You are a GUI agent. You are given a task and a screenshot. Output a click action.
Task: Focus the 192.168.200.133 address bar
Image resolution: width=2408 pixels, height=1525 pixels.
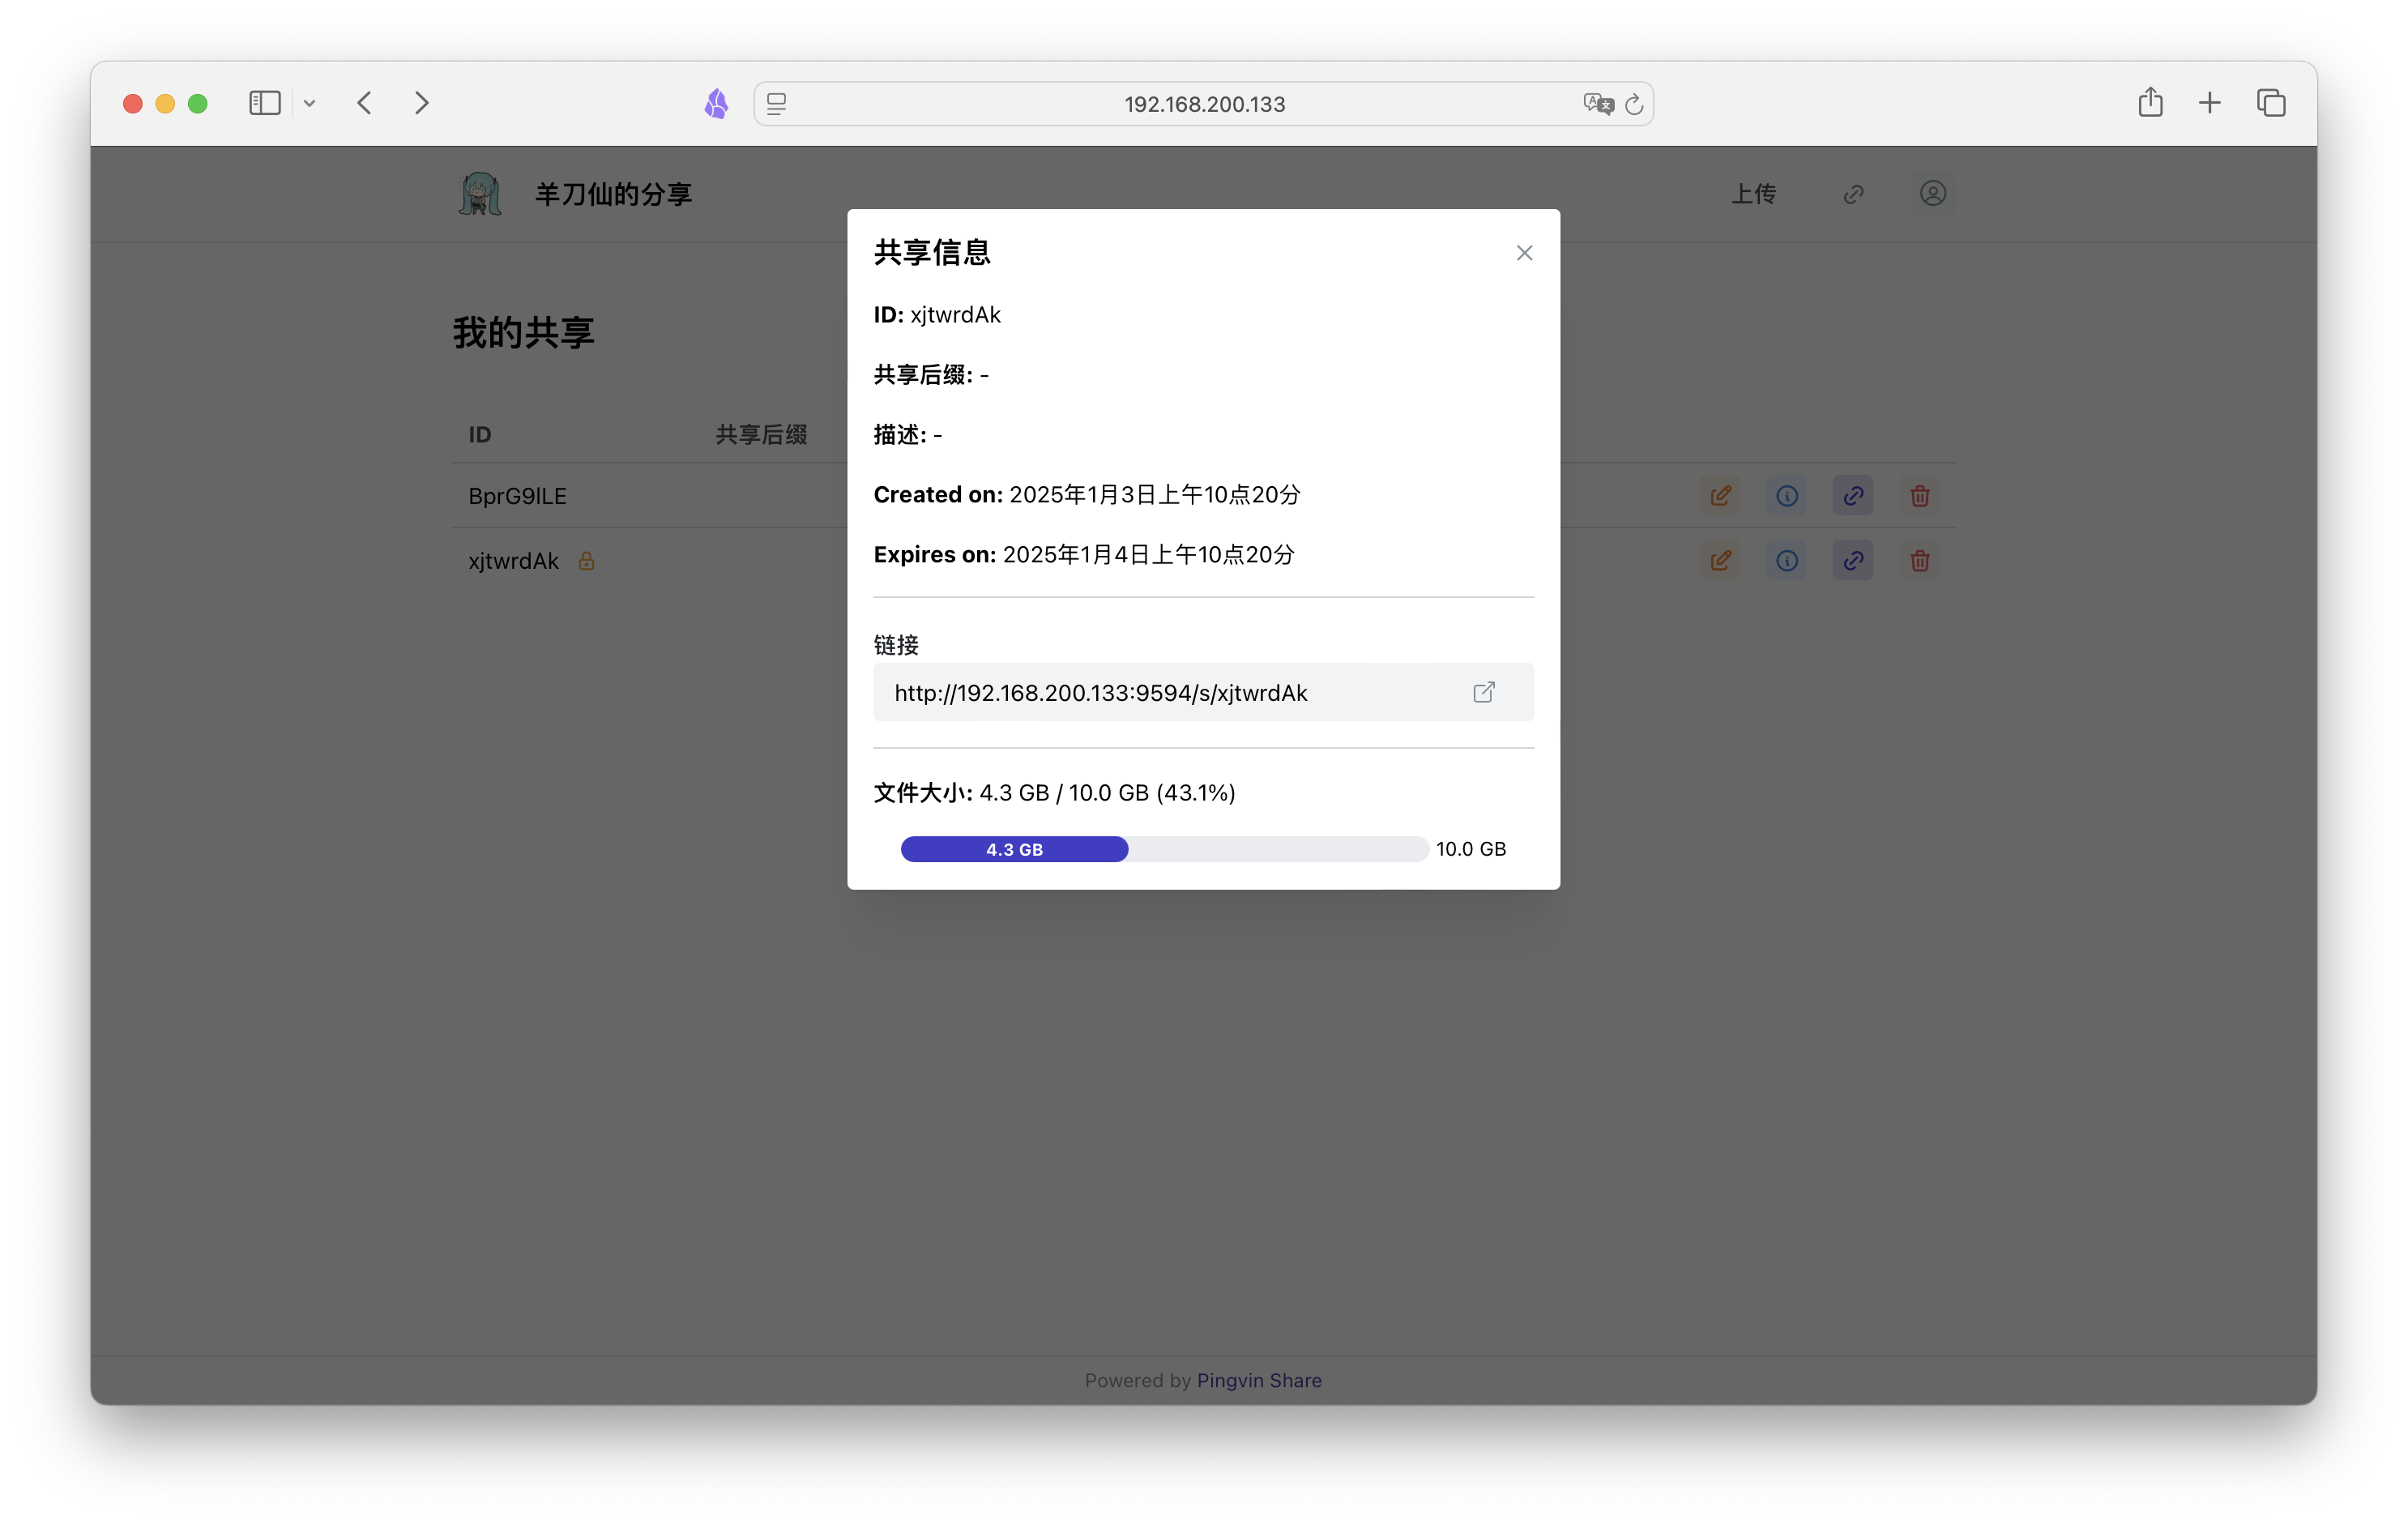click(x=1203, y=104)
